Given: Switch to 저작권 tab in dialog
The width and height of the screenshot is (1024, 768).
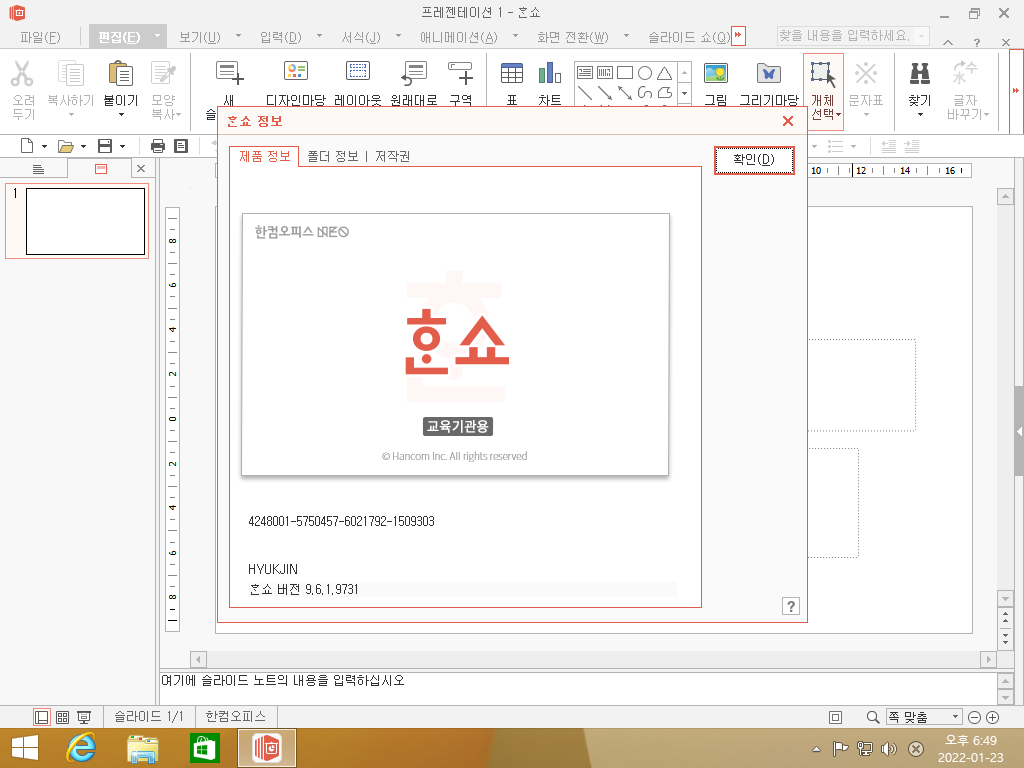Looking at the screenshot, I should coord(392,157).
